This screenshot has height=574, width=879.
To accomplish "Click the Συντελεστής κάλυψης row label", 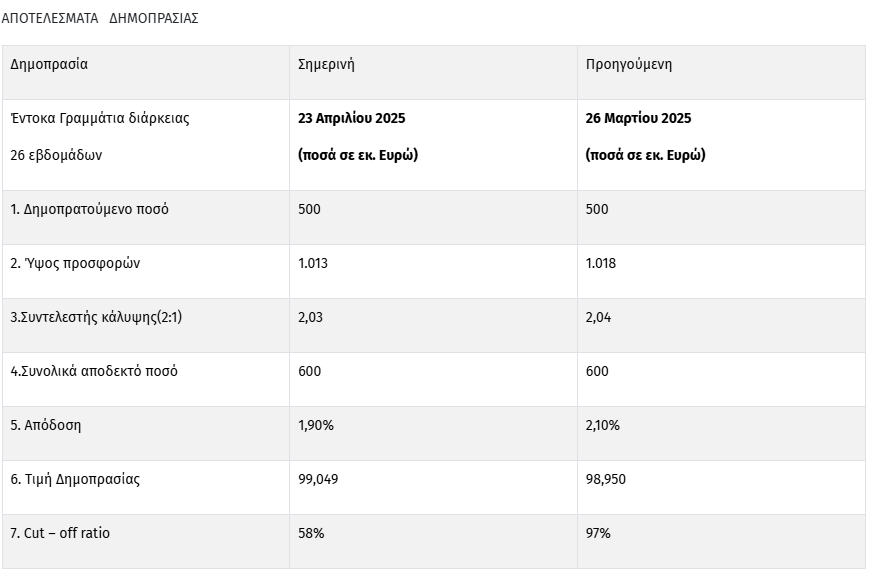I will tap(96, 317).
